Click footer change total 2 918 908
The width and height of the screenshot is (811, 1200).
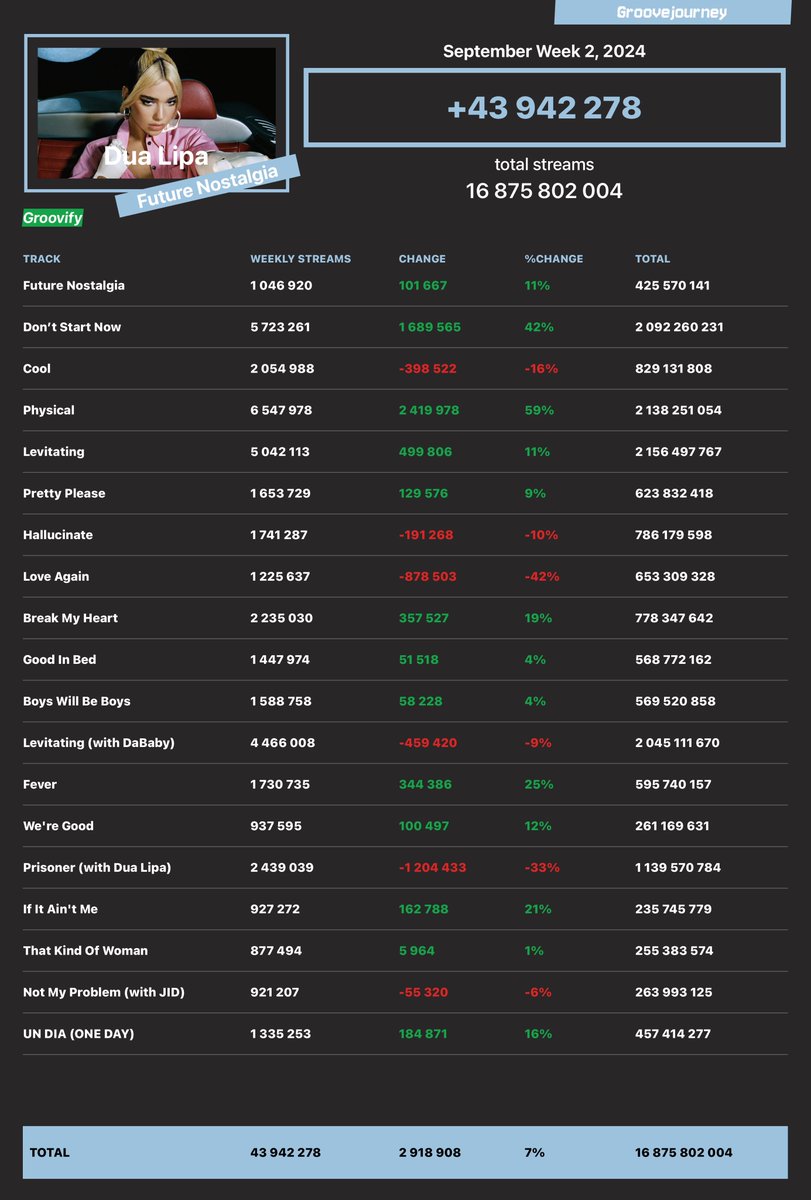coord(429,1153)
